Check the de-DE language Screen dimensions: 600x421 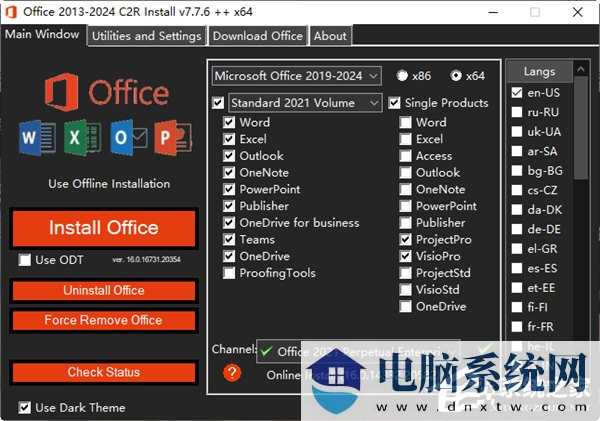(x=517, y=229)
